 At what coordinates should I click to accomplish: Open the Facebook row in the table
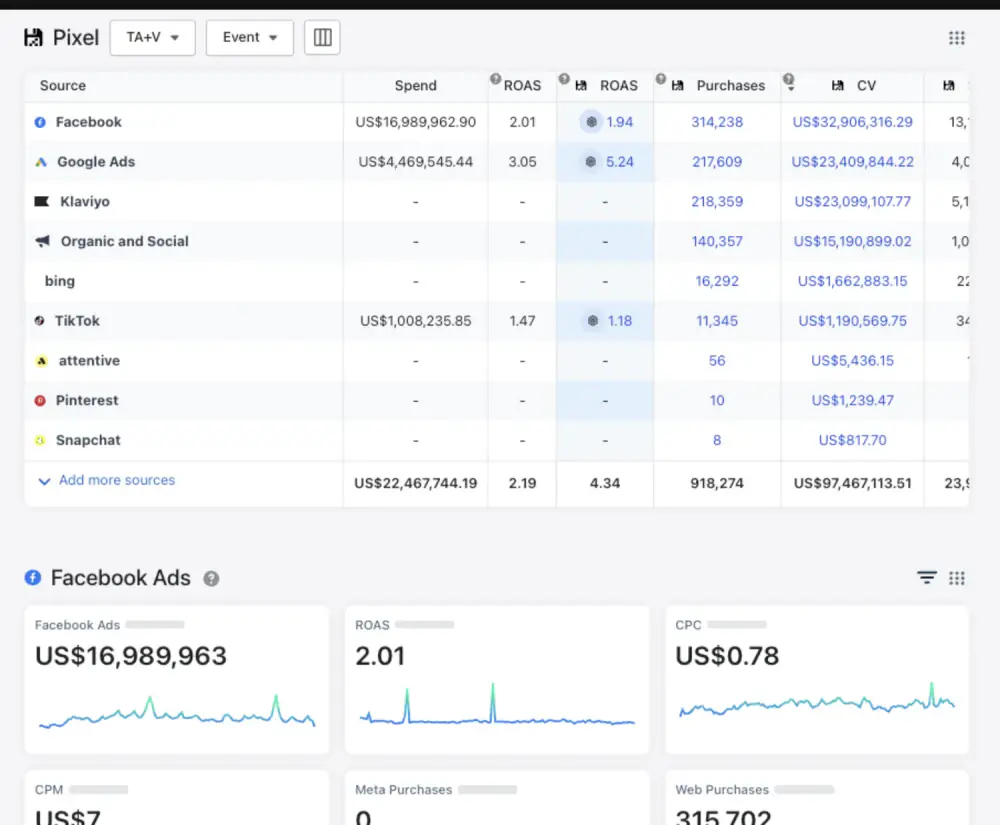click(x=496, y=122)
